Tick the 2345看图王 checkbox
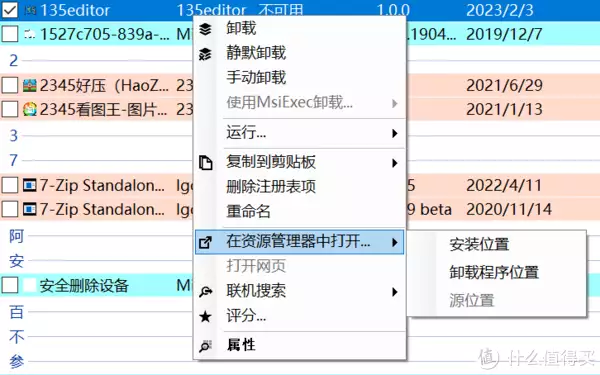Screen dimensions: 600x375 pyautogui.click(x=10, y=109)
